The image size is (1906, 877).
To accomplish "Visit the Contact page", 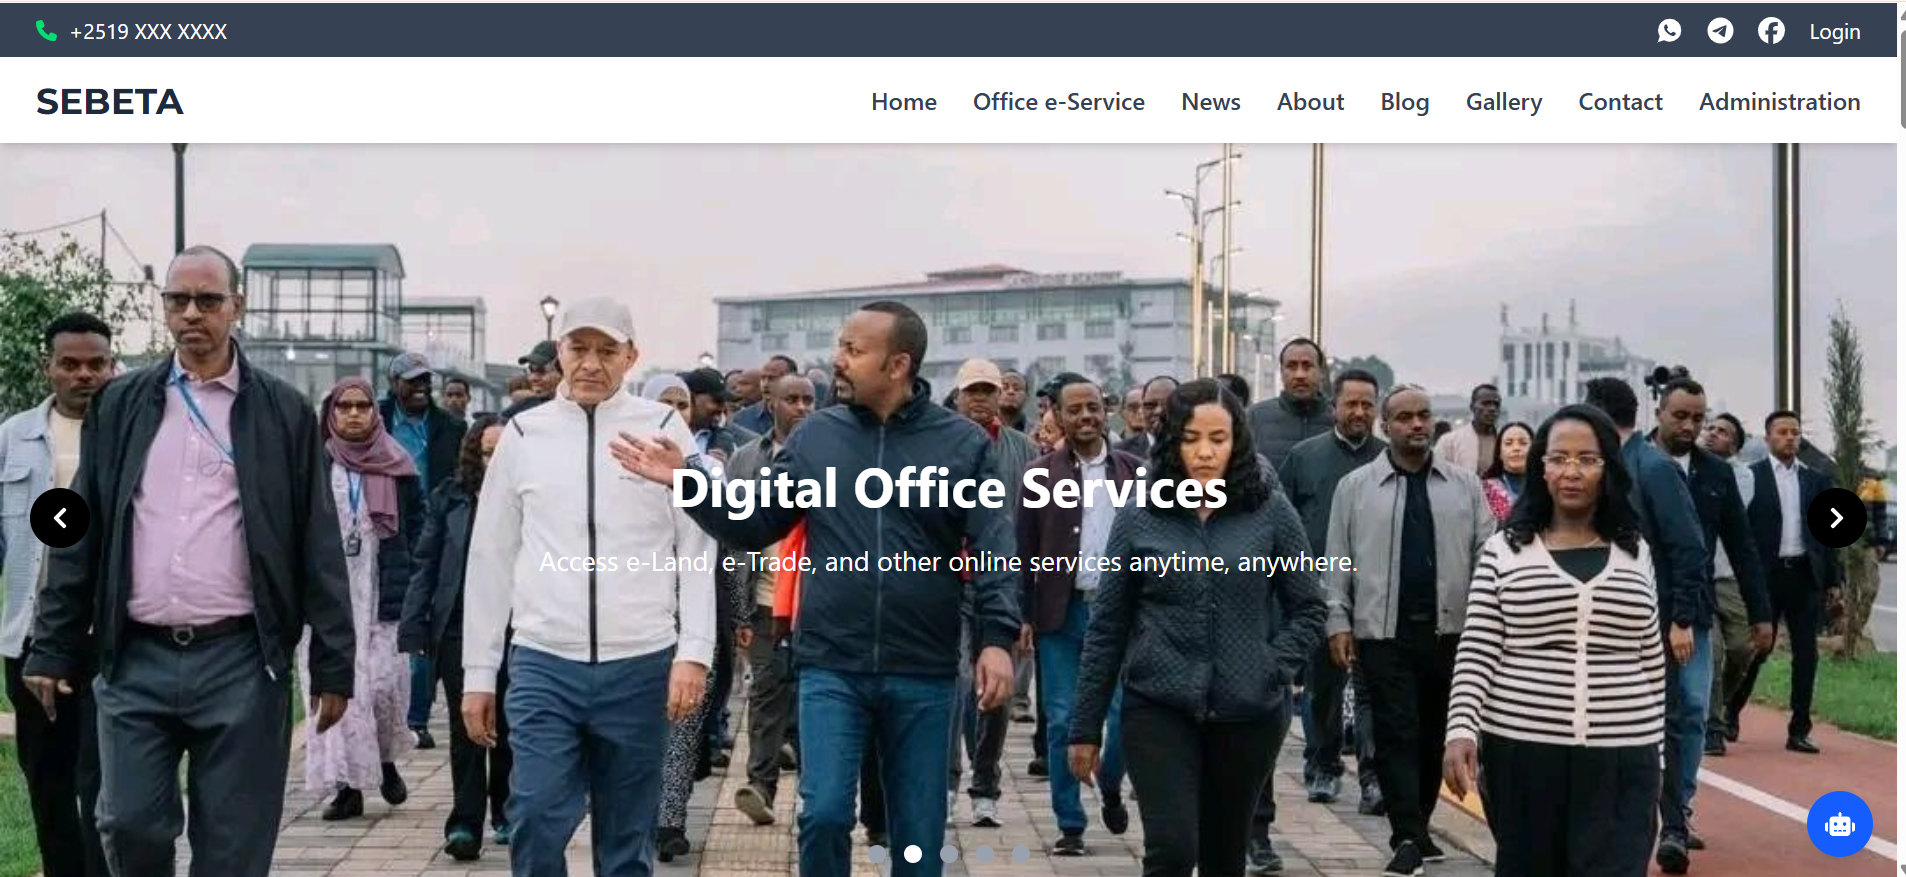I will 1620,102.
